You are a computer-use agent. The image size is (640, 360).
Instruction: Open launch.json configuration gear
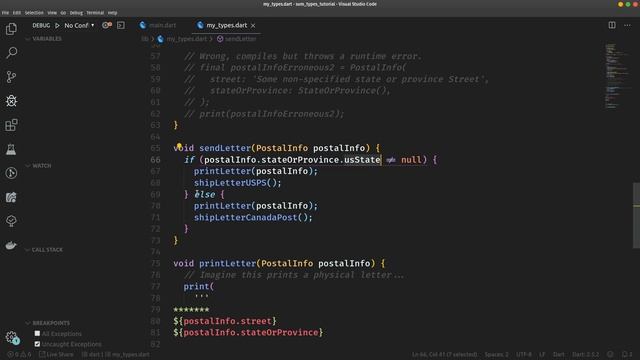107,25
